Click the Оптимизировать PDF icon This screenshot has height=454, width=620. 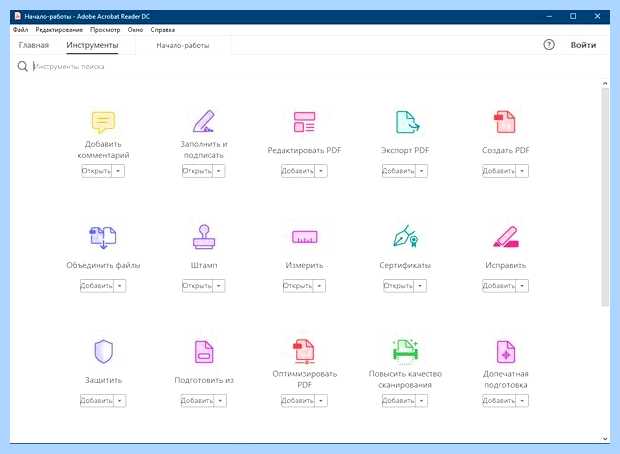coord(304,351)
